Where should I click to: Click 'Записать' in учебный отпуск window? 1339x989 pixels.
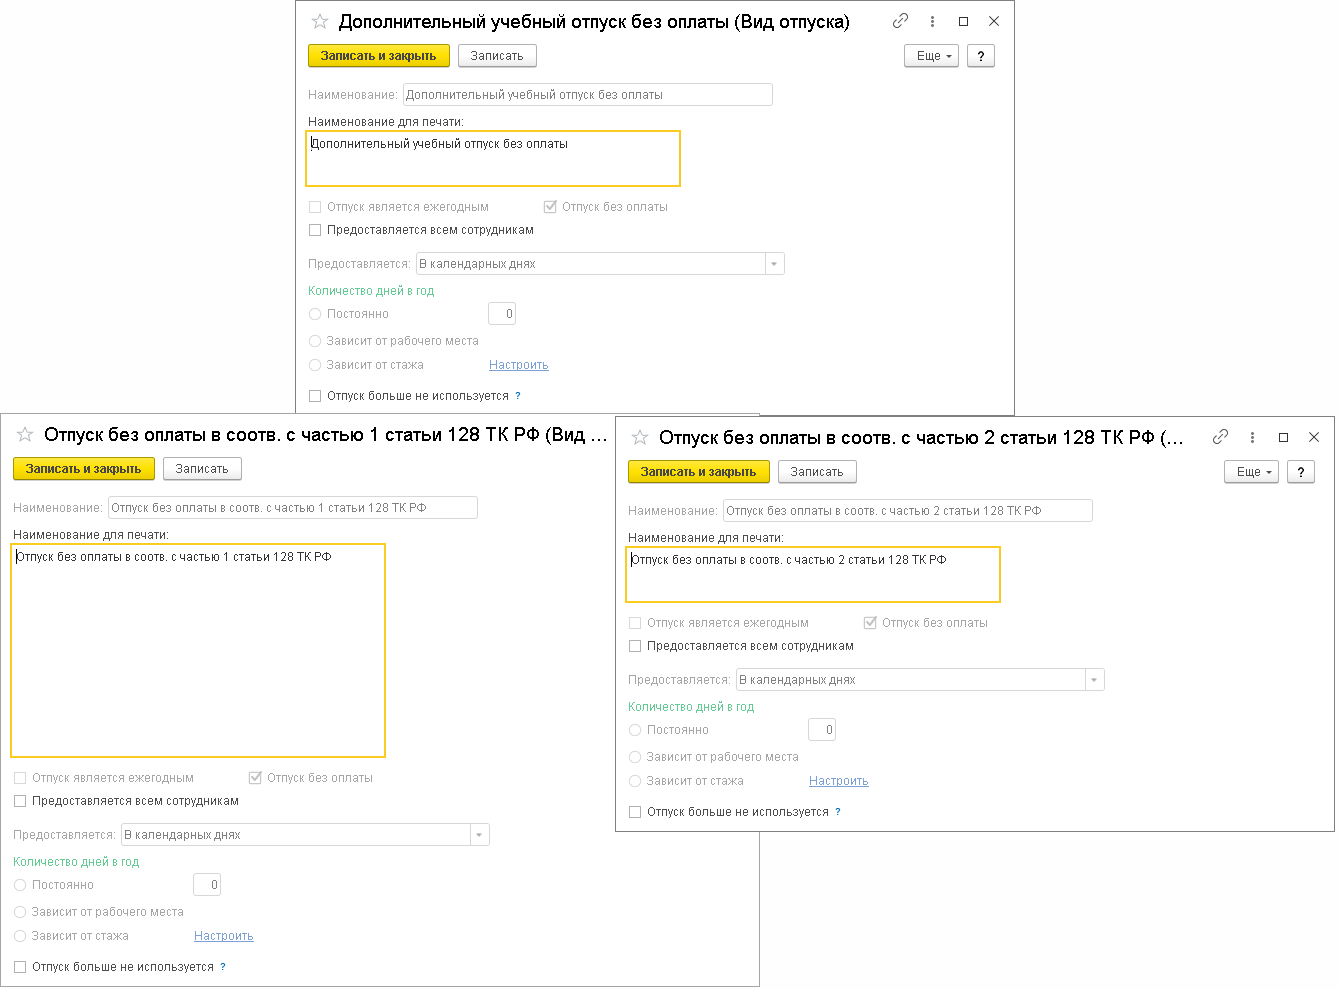point(497,56)
